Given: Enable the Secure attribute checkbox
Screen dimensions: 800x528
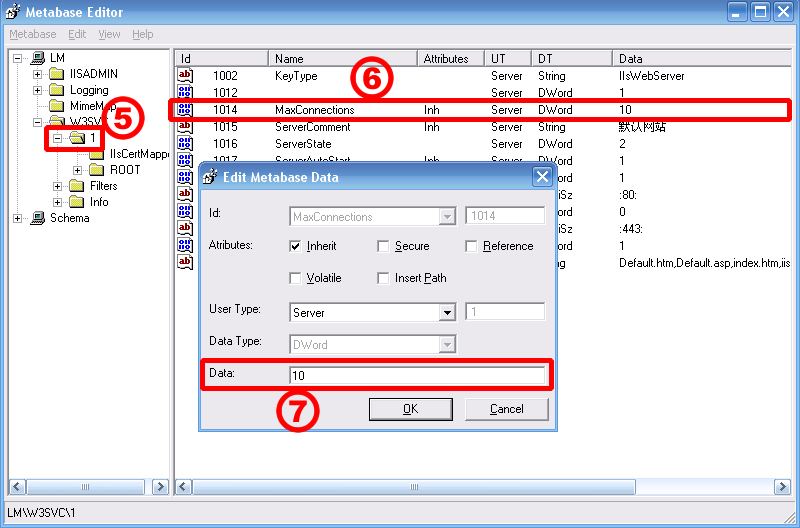Looking at the screenshot, I should click(x=384, y=246).
